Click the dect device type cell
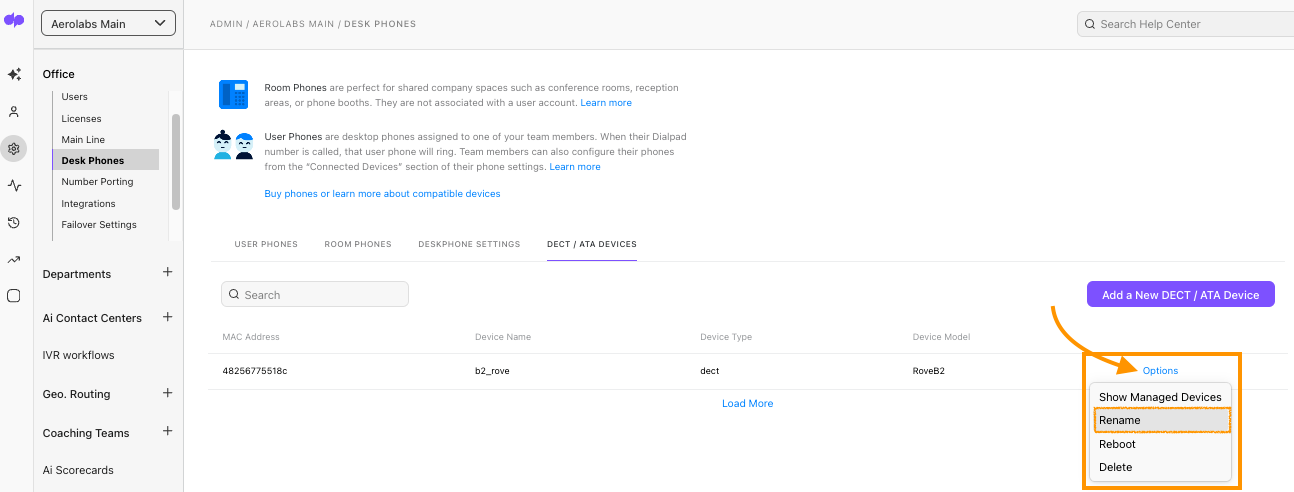The width and height of the screenshot is (1294, 492). pyautogui.click(x=710, y=371)
